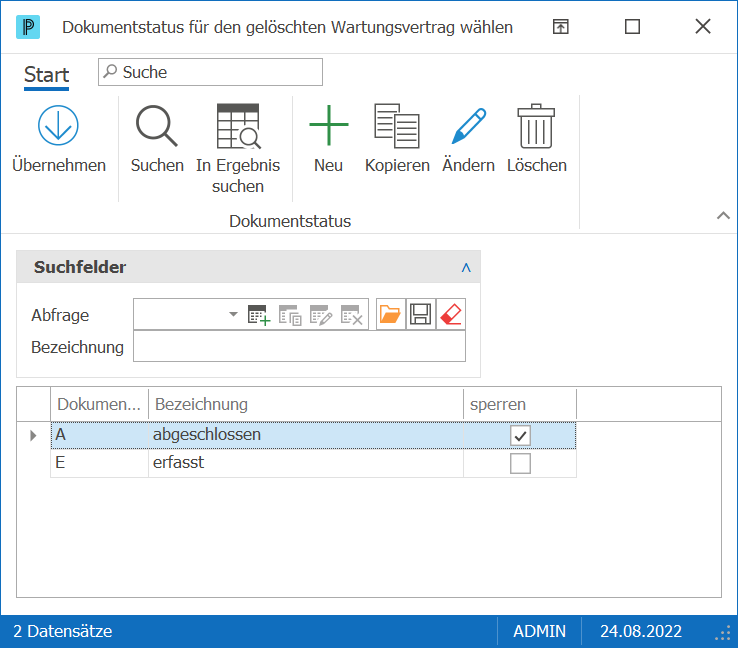Collapse the Suchfelder panel
This screenshot has width=738, height=648.
tap(466, 267)
